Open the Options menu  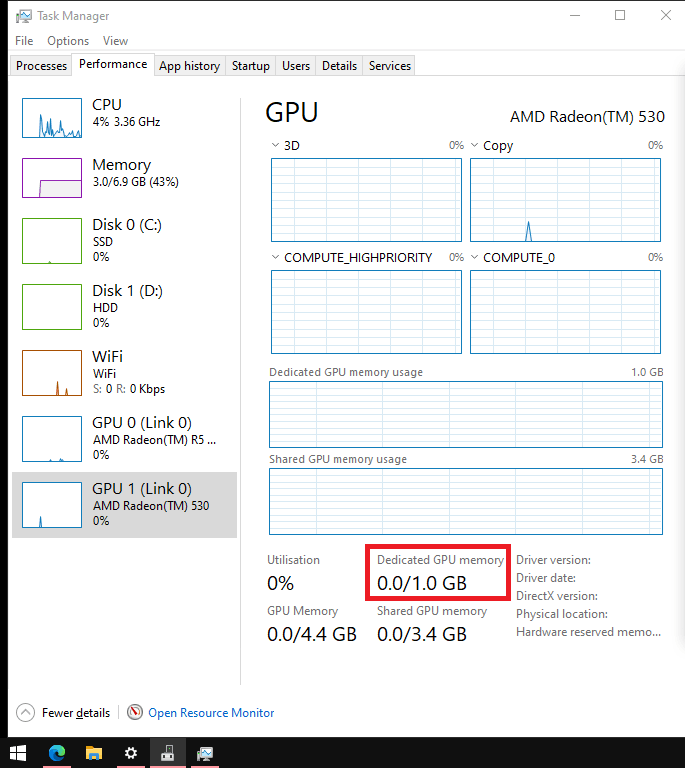tap(68, 41)
